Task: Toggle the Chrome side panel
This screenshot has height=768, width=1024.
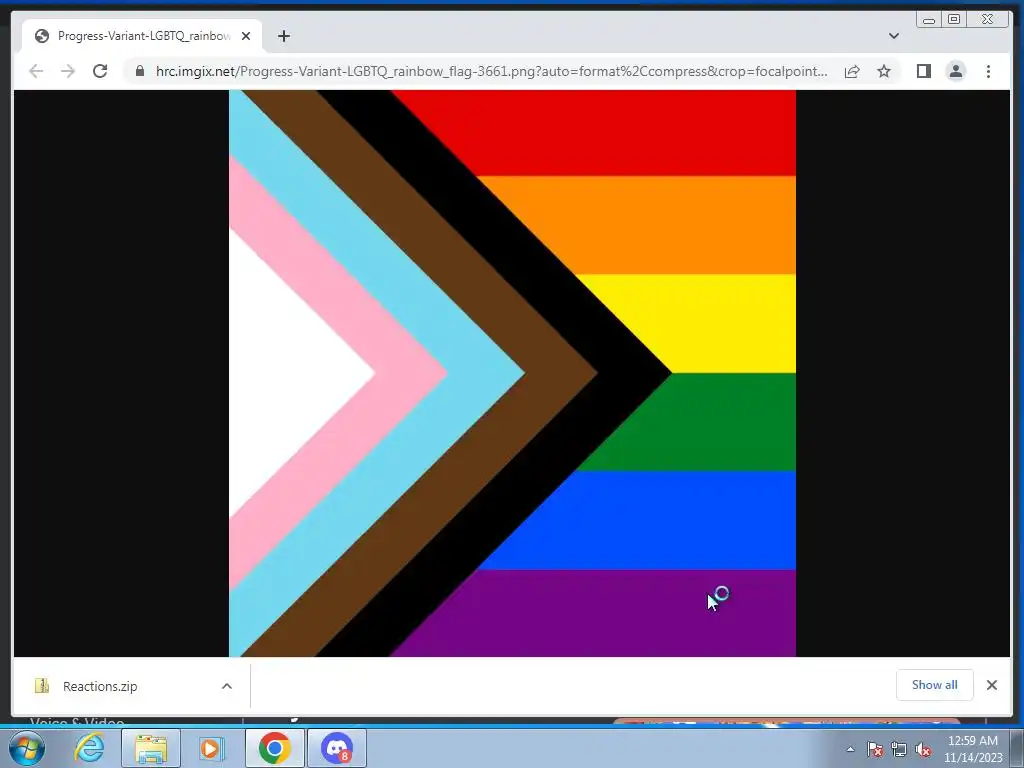Action: click(923, 71)
